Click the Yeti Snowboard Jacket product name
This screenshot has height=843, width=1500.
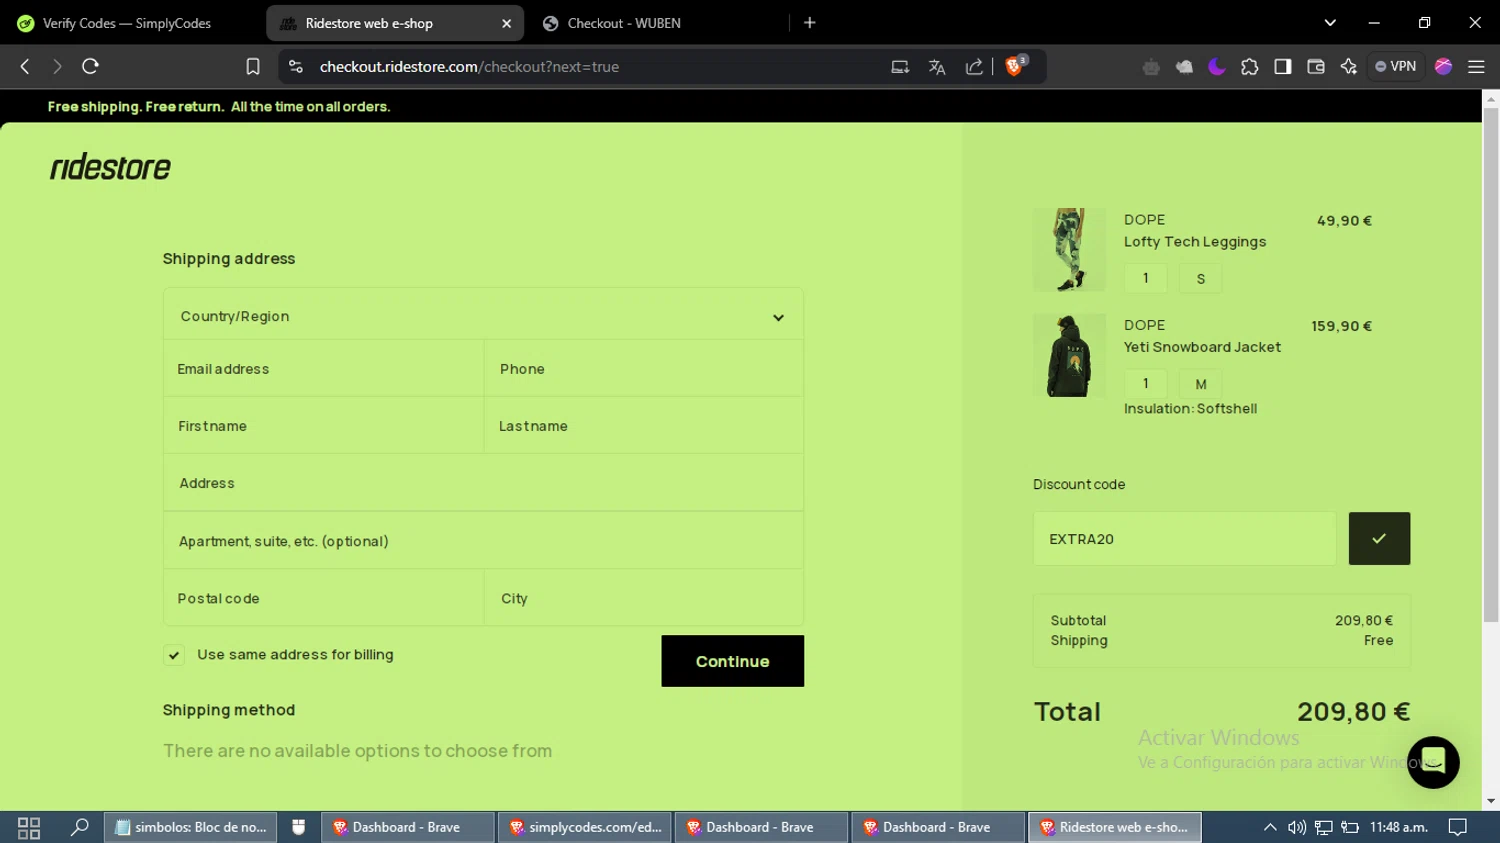click(x=1202, y=347)
